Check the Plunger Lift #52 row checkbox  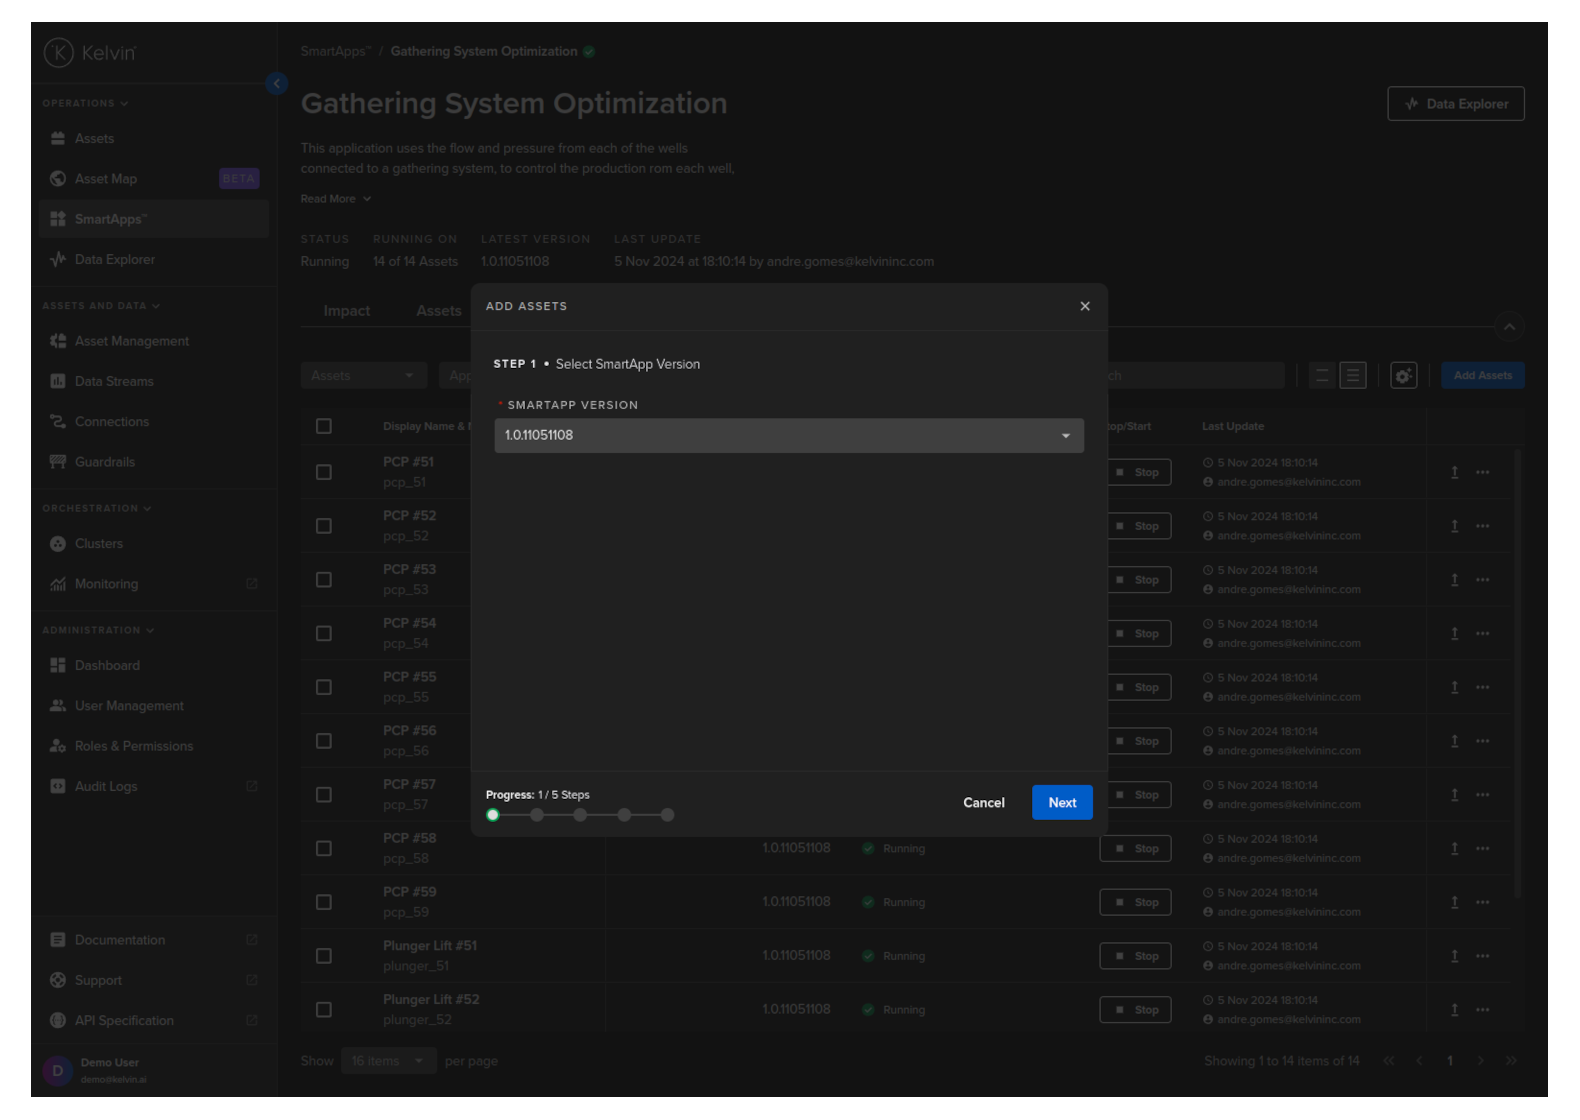coord(324,1010)
